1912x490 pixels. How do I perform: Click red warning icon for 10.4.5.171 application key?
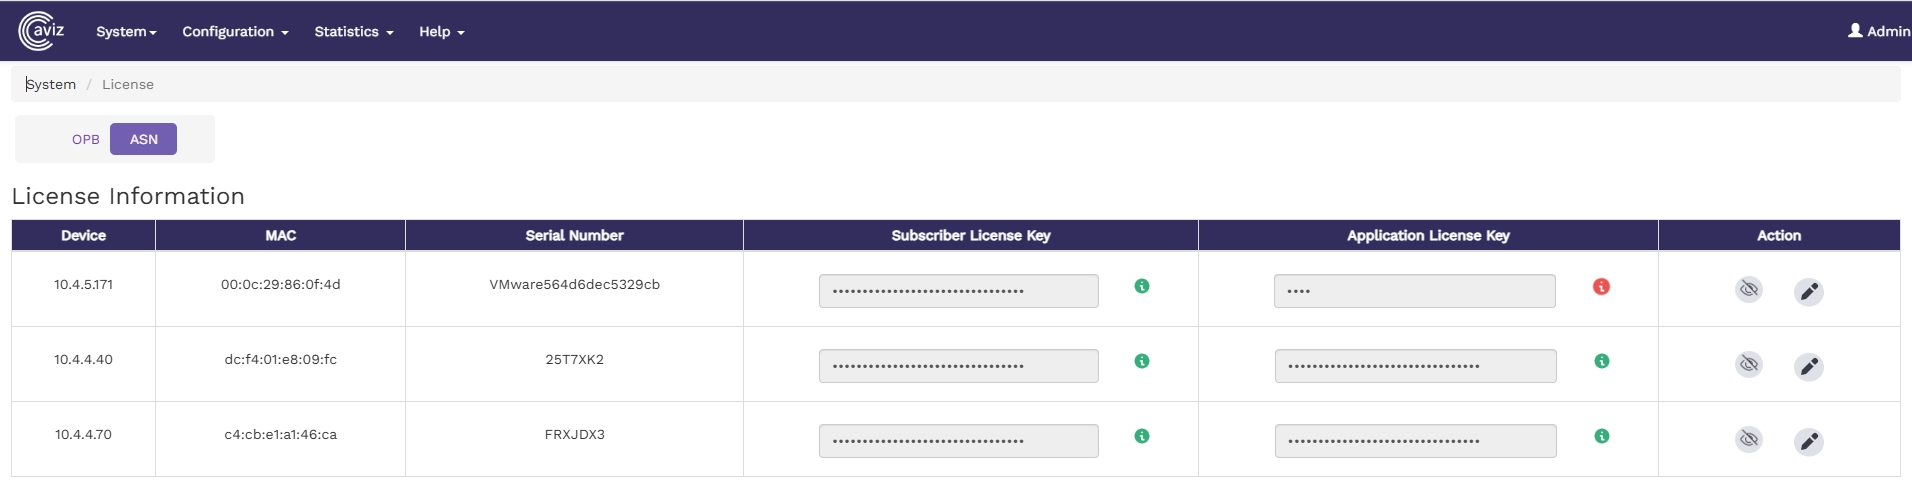tap(1601, 287)
